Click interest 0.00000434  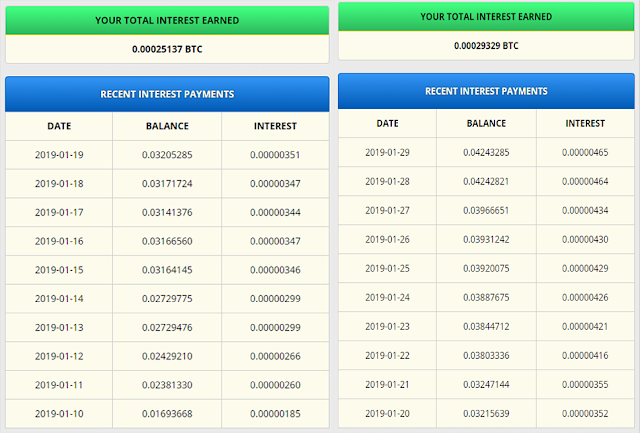(x=585, y=211)
